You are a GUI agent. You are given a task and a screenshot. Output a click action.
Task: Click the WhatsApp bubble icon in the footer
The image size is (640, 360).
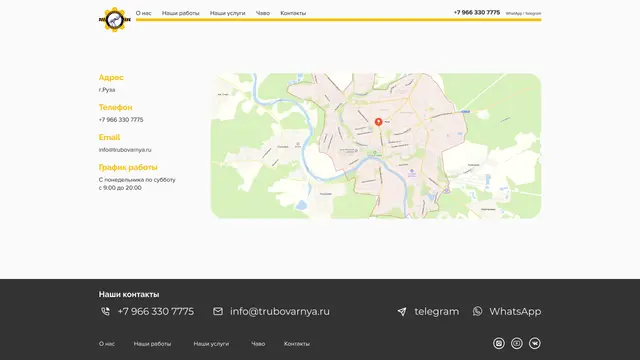(478, 311)
